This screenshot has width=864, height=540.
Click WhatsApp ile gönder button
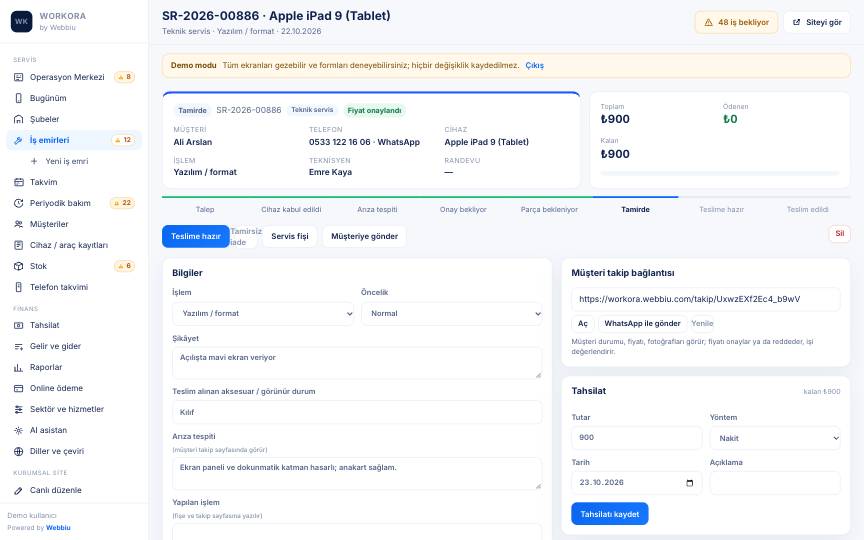(x=642, y=323)
